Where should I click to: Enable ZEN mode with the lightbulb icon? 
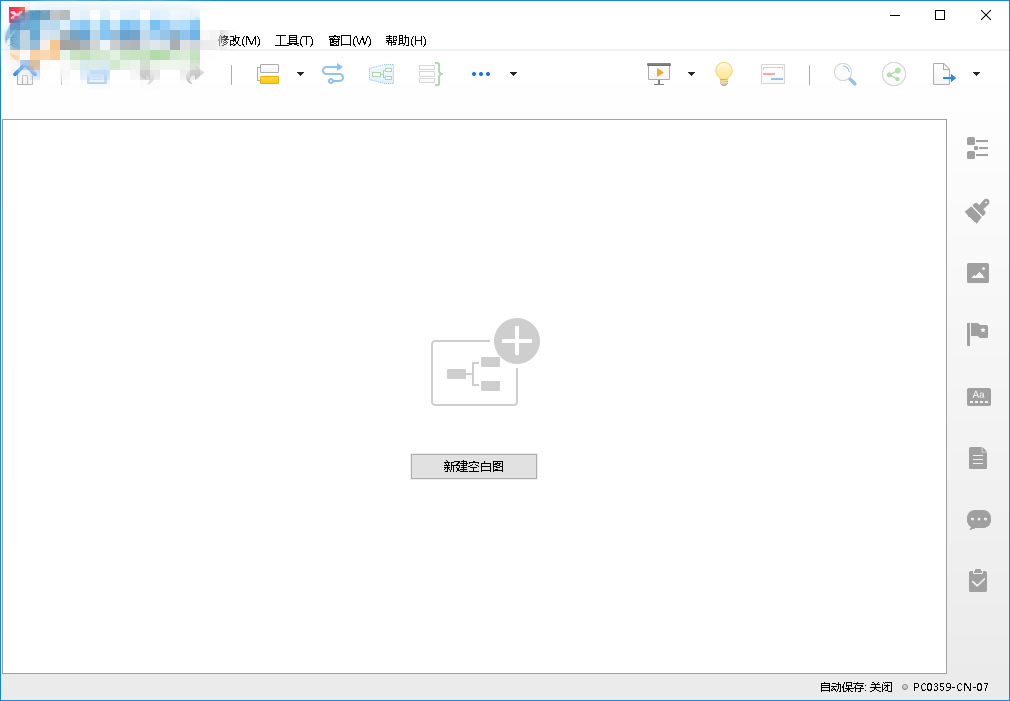pos(723,73)
